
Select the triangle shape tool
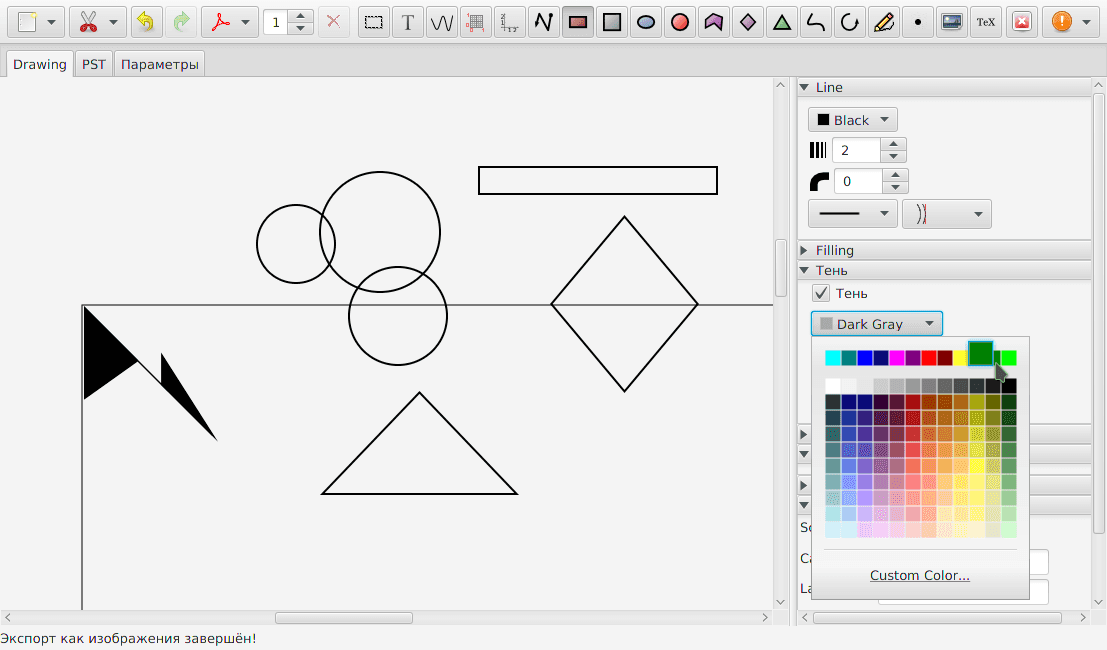coord(782,23)
